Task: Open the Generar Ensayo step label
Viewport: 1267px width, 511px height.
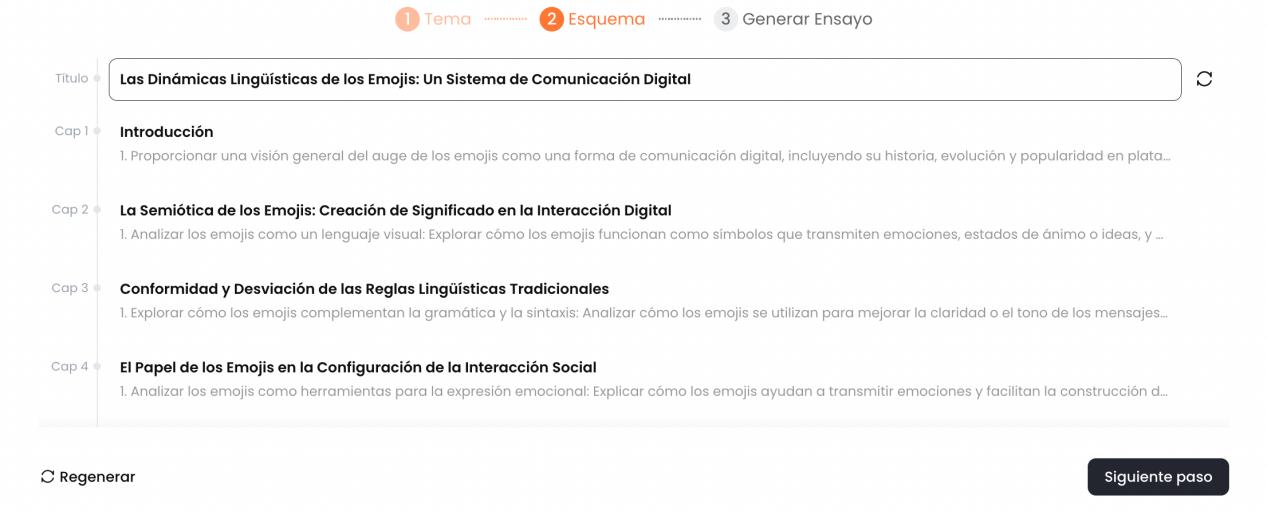Action: 807,19
